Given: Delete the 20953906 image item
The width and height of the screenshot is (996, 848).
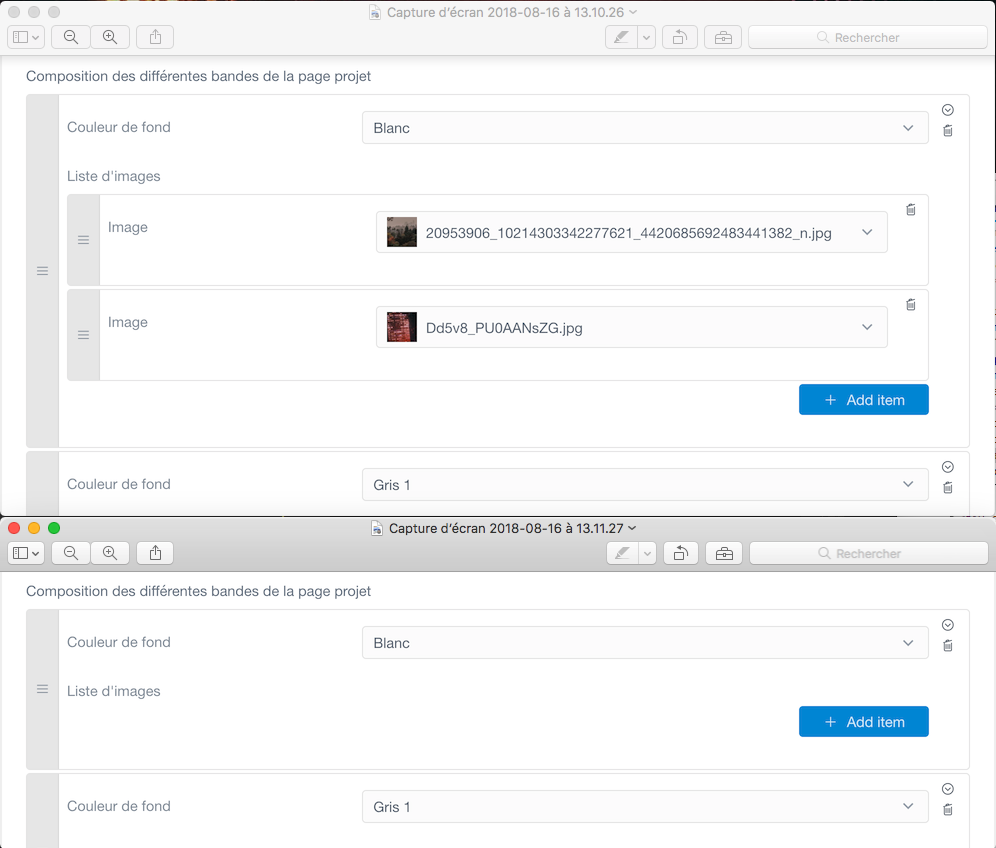Looking at the screenshot, I should tap(911, 210).
